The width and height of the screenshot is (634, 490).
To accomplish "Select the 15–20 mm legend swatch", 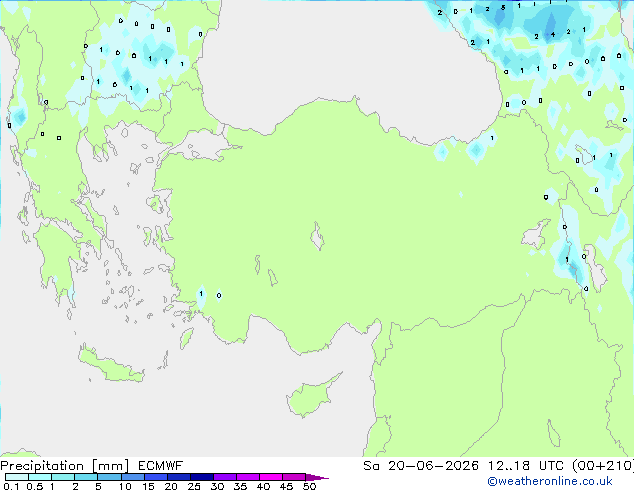I will tap(156, 477).
